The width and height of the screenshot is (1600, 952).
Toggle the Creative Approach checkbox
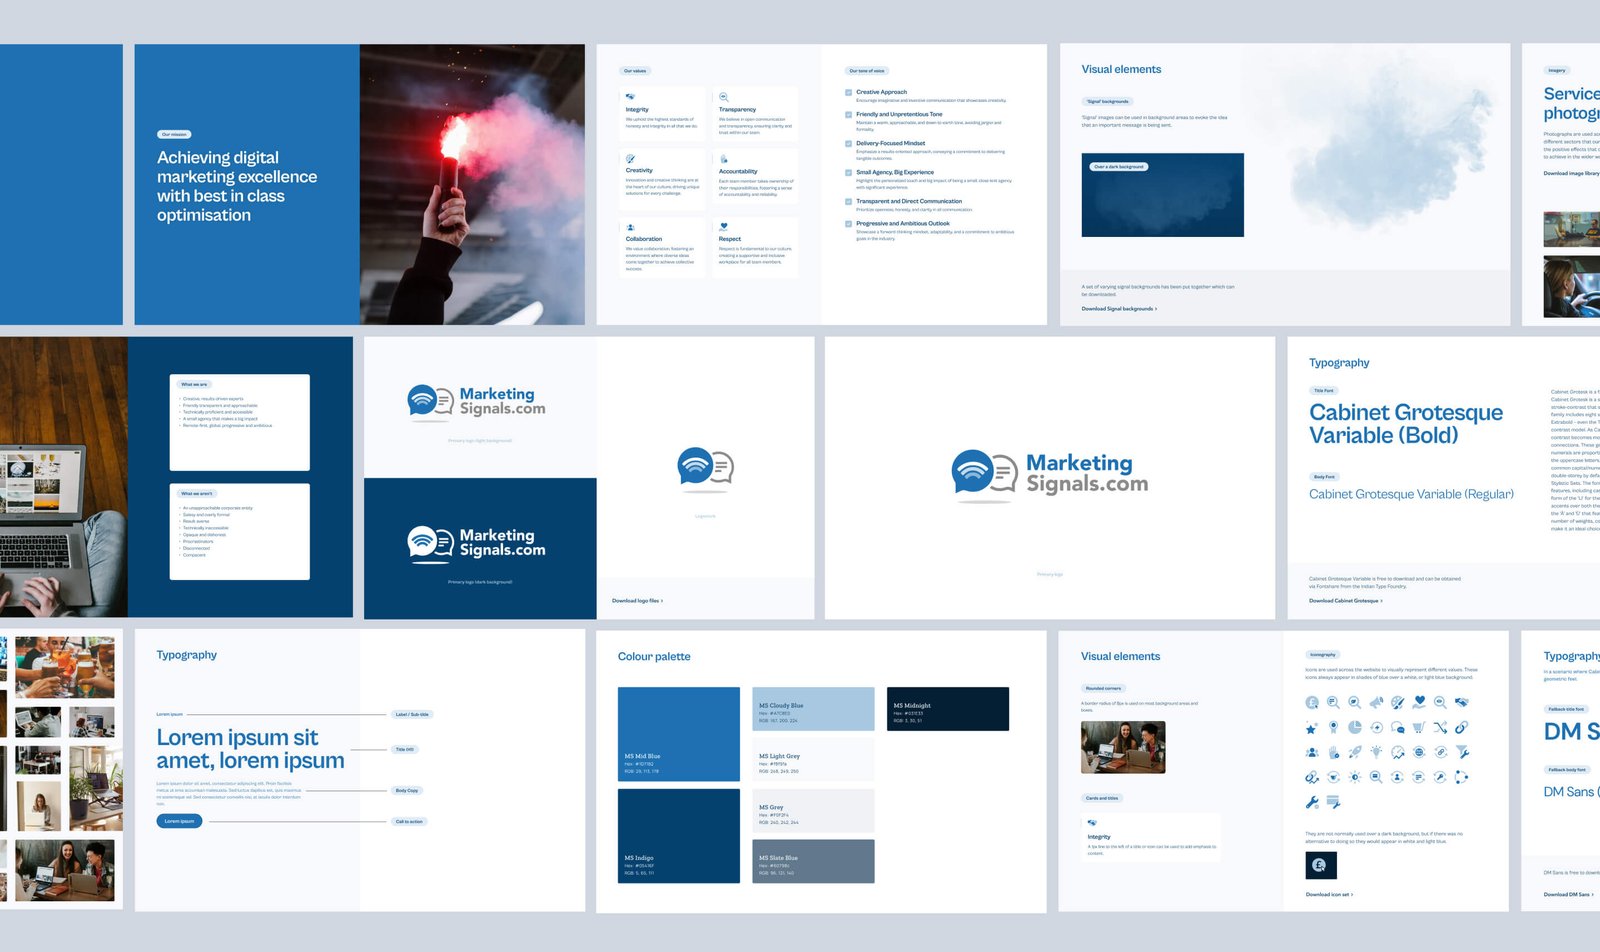pyautogui.click(x=848, y=92)
